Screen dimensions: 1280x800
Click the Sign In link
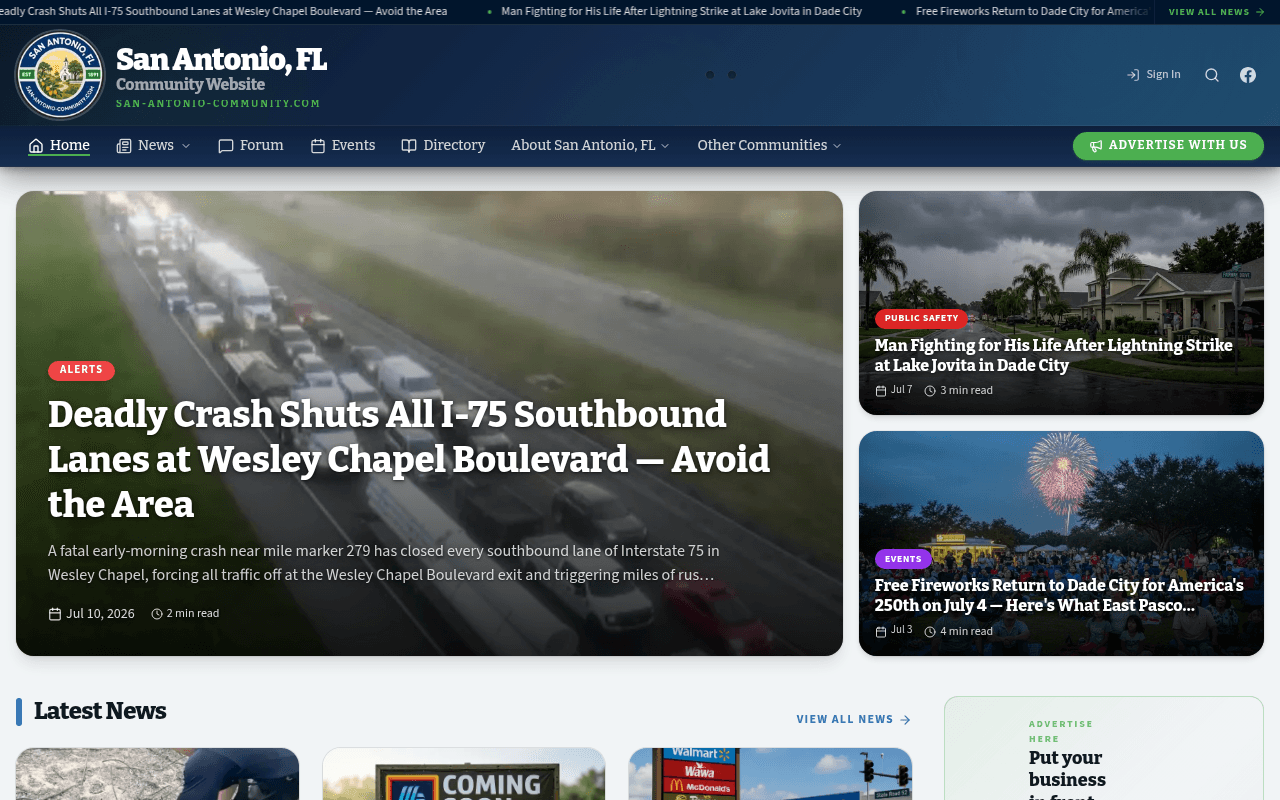pyautogui.click(x=1153, y=75)
